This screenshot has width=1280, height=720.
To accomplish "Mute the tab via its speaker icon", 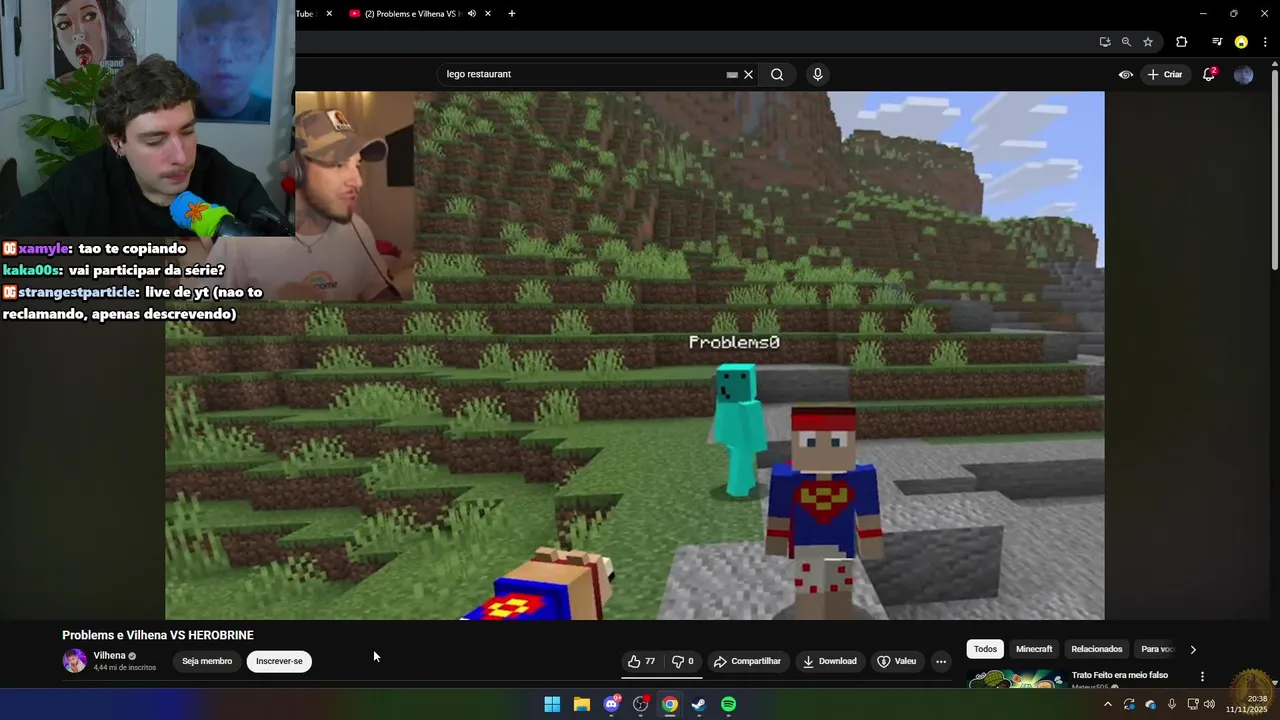I will (x=471, y=14).
